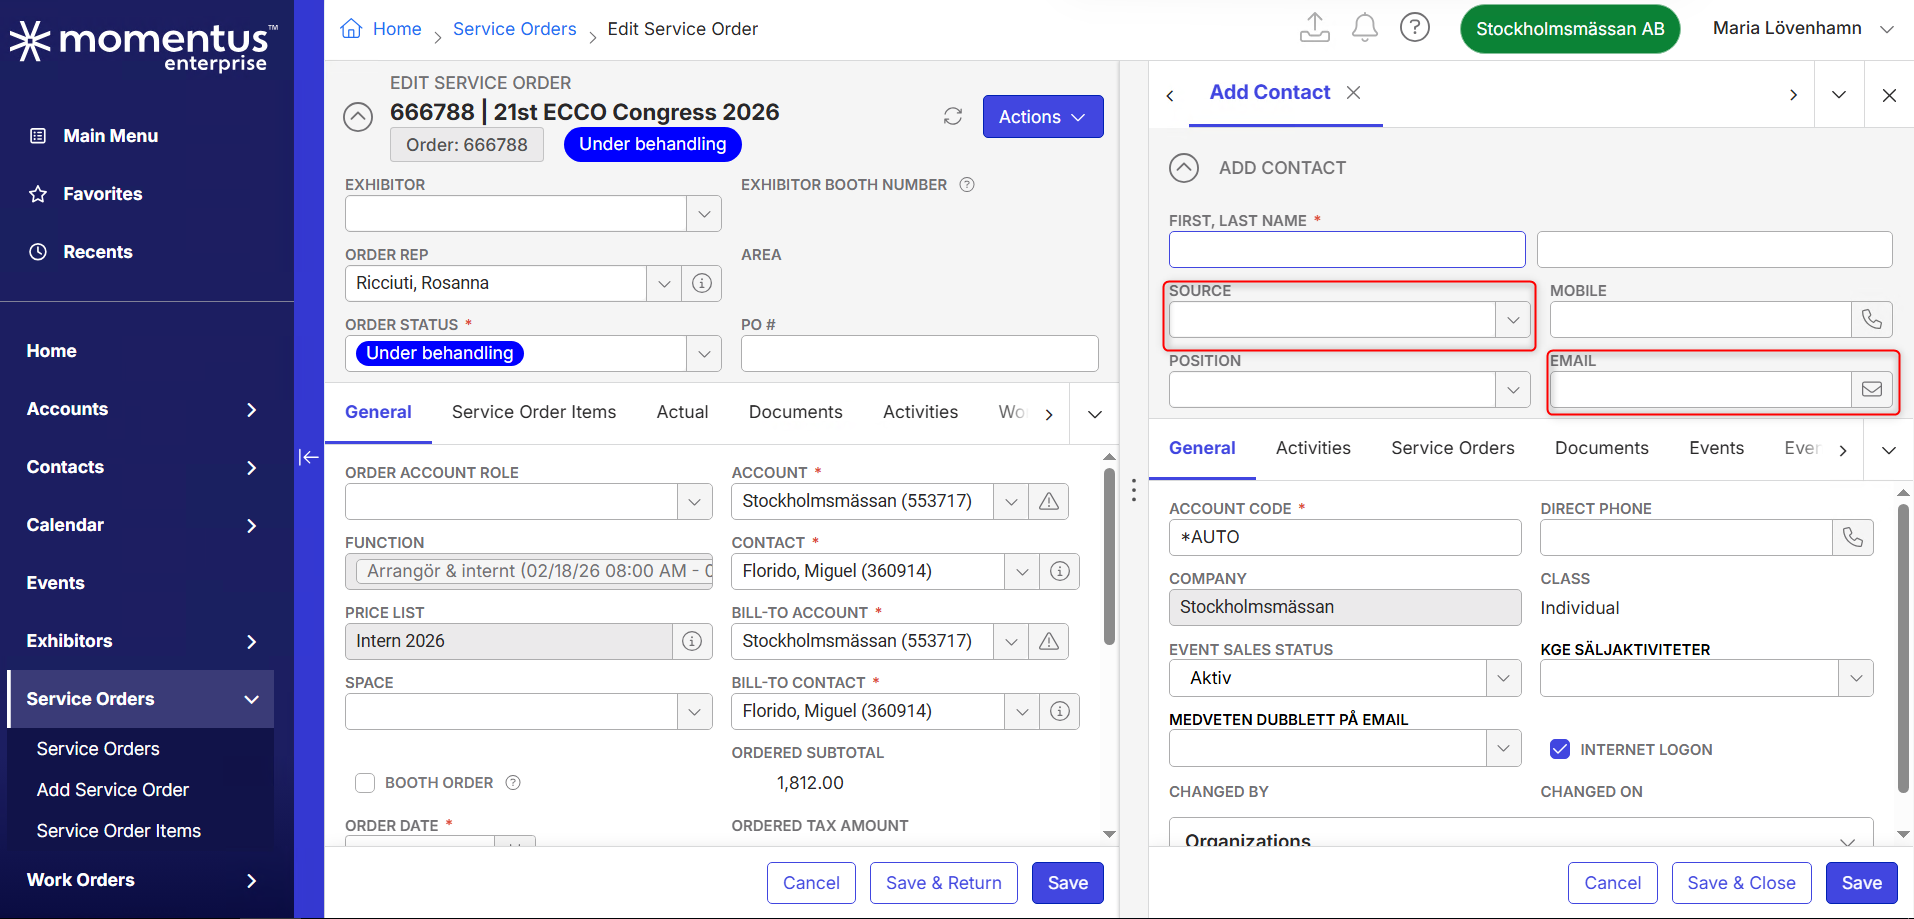Open the Exhibitor dropdown
The image size is (1914, 919).
[704, 213]
